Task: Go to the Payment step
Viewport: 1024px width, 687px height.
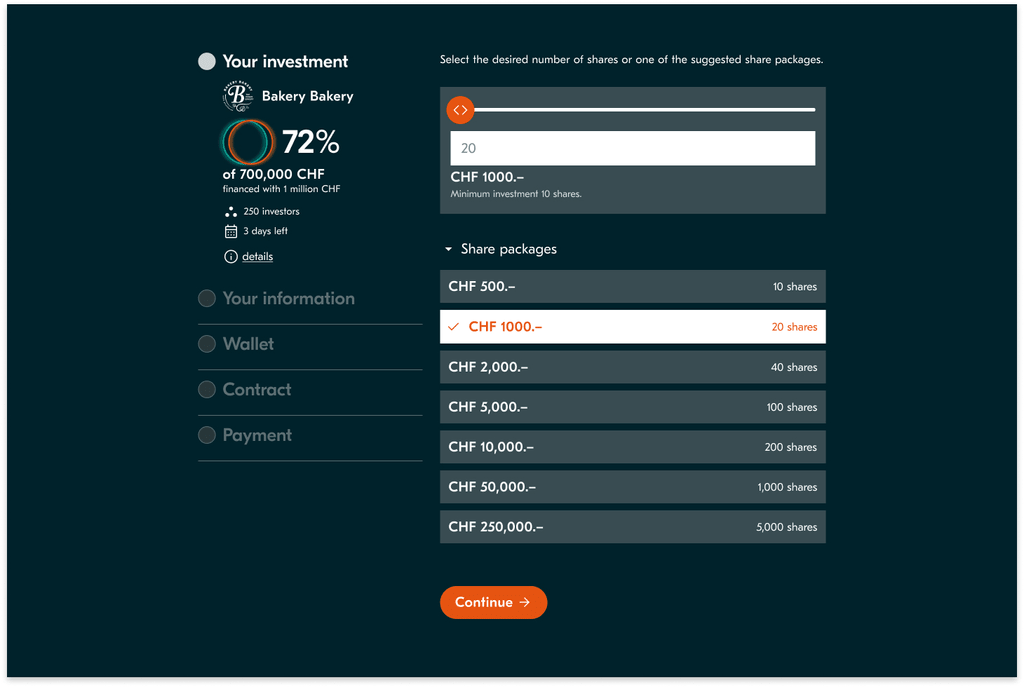Action: click(257, 436)
